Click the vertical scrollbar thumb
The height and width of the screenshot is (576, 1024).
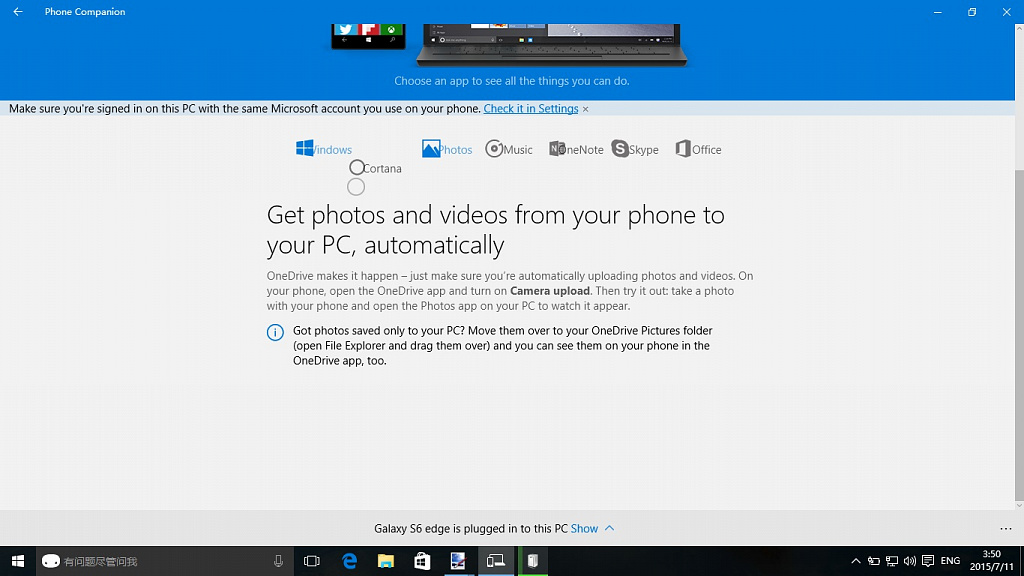click(x=1019, y=334)
